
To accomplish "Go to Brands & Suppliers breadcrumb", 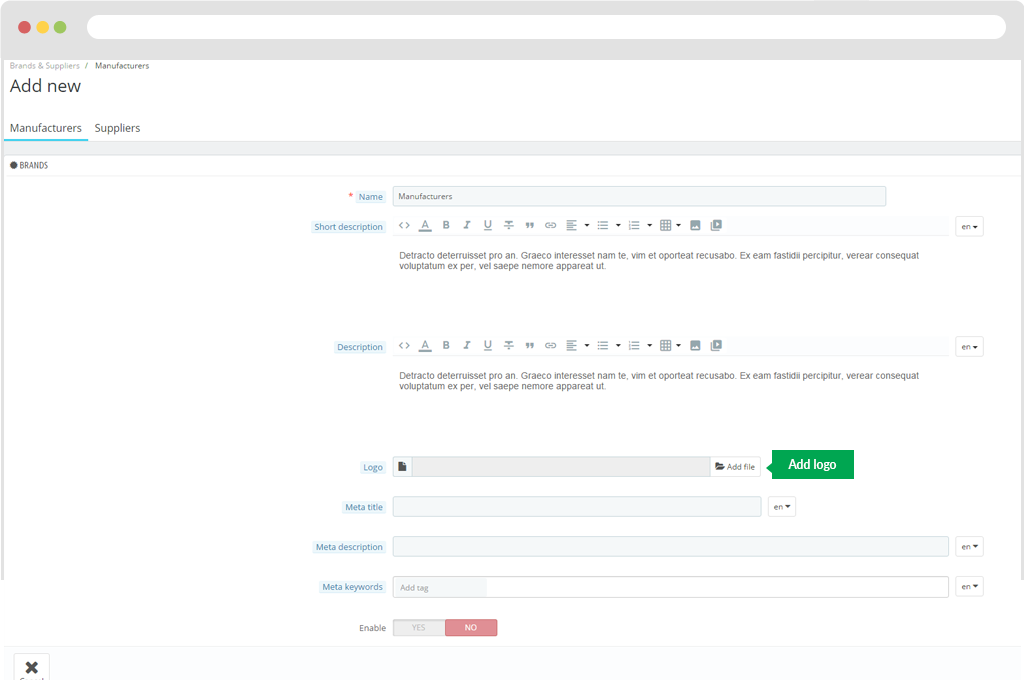I will pyautogui.click(x=44, y=66).
